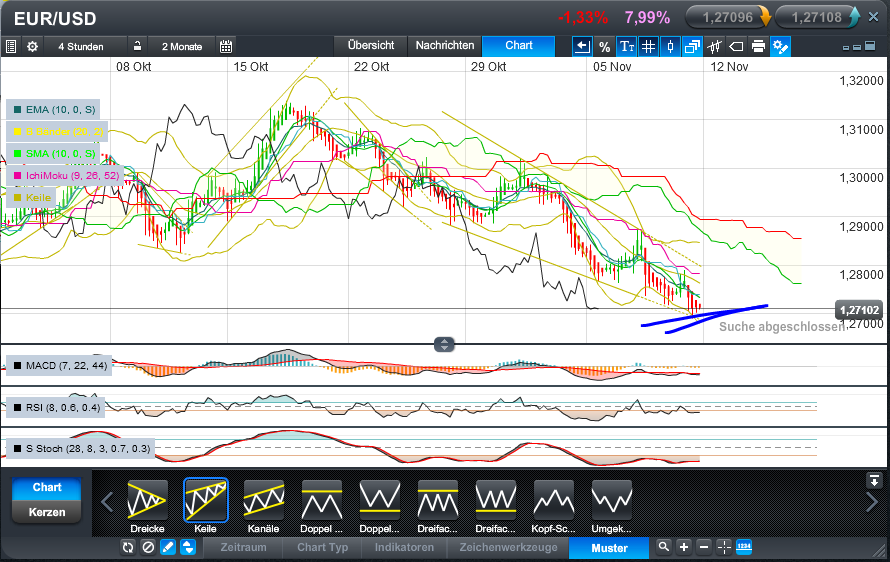Click the blue up-down arrows icon
The width and height of the screenshot is (890, 562).
[x=188, y=547]
